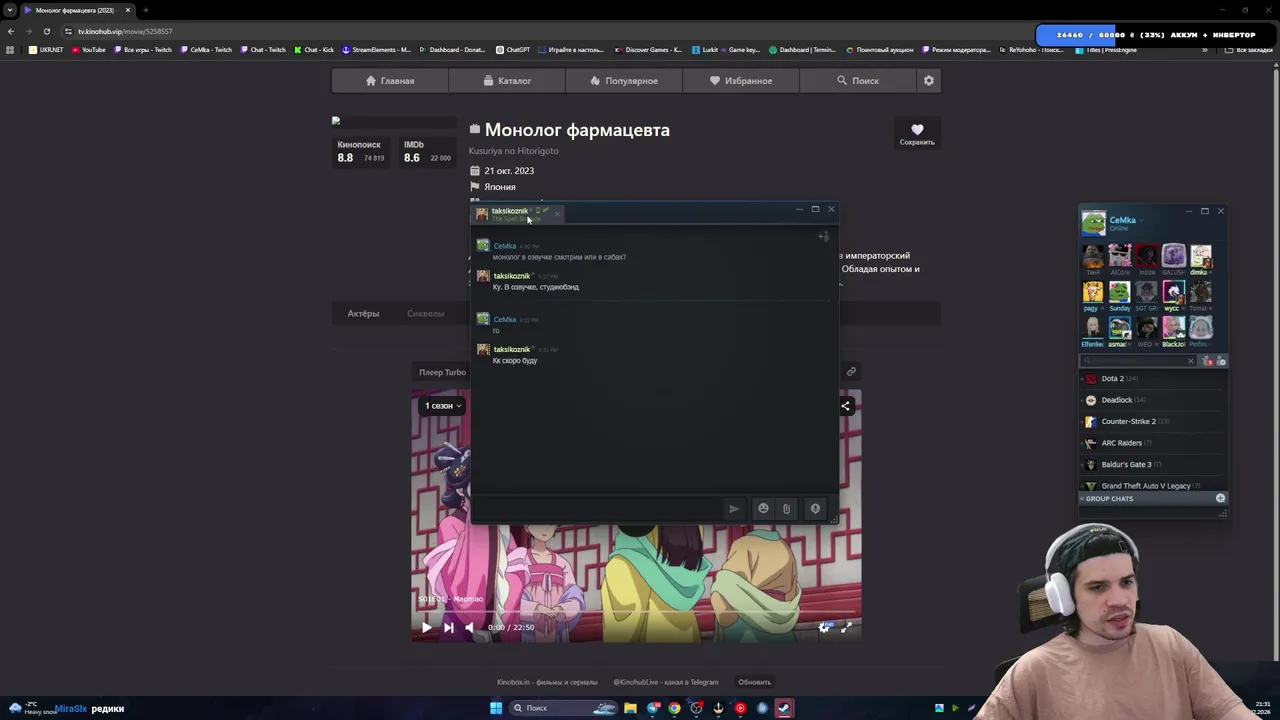This screenshot has width=1280, height=720.
Task: Click the Сохранить heart button
Action: [x=917, y=133]
